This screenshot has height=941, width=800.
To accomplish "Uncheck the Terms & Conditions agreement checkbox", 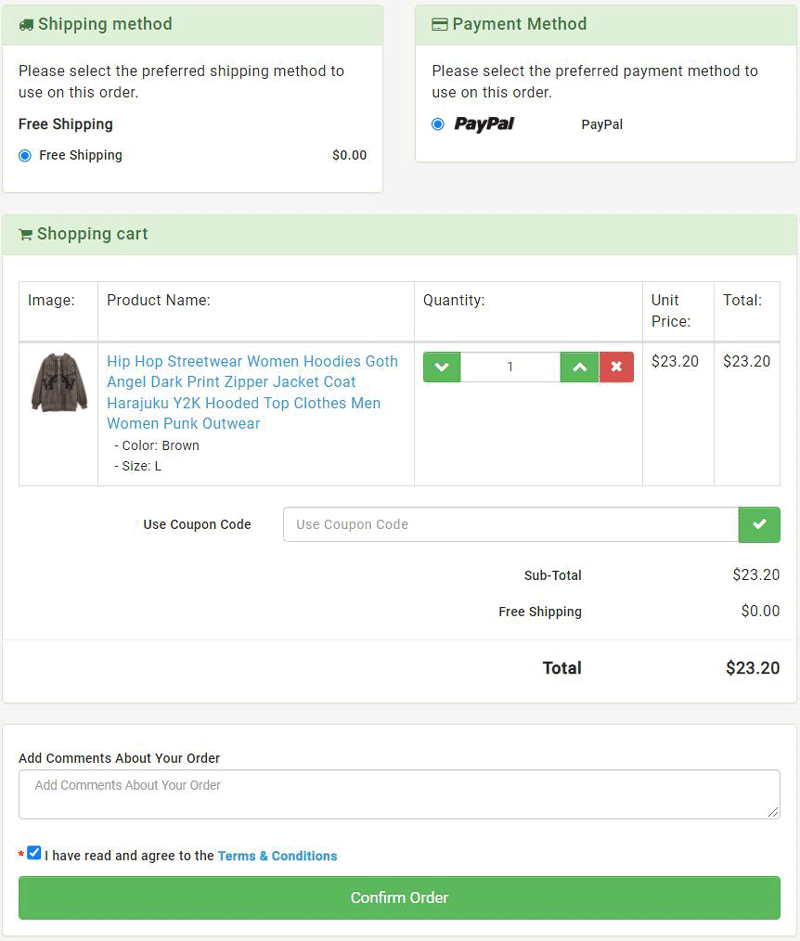I will pos(35,853).
